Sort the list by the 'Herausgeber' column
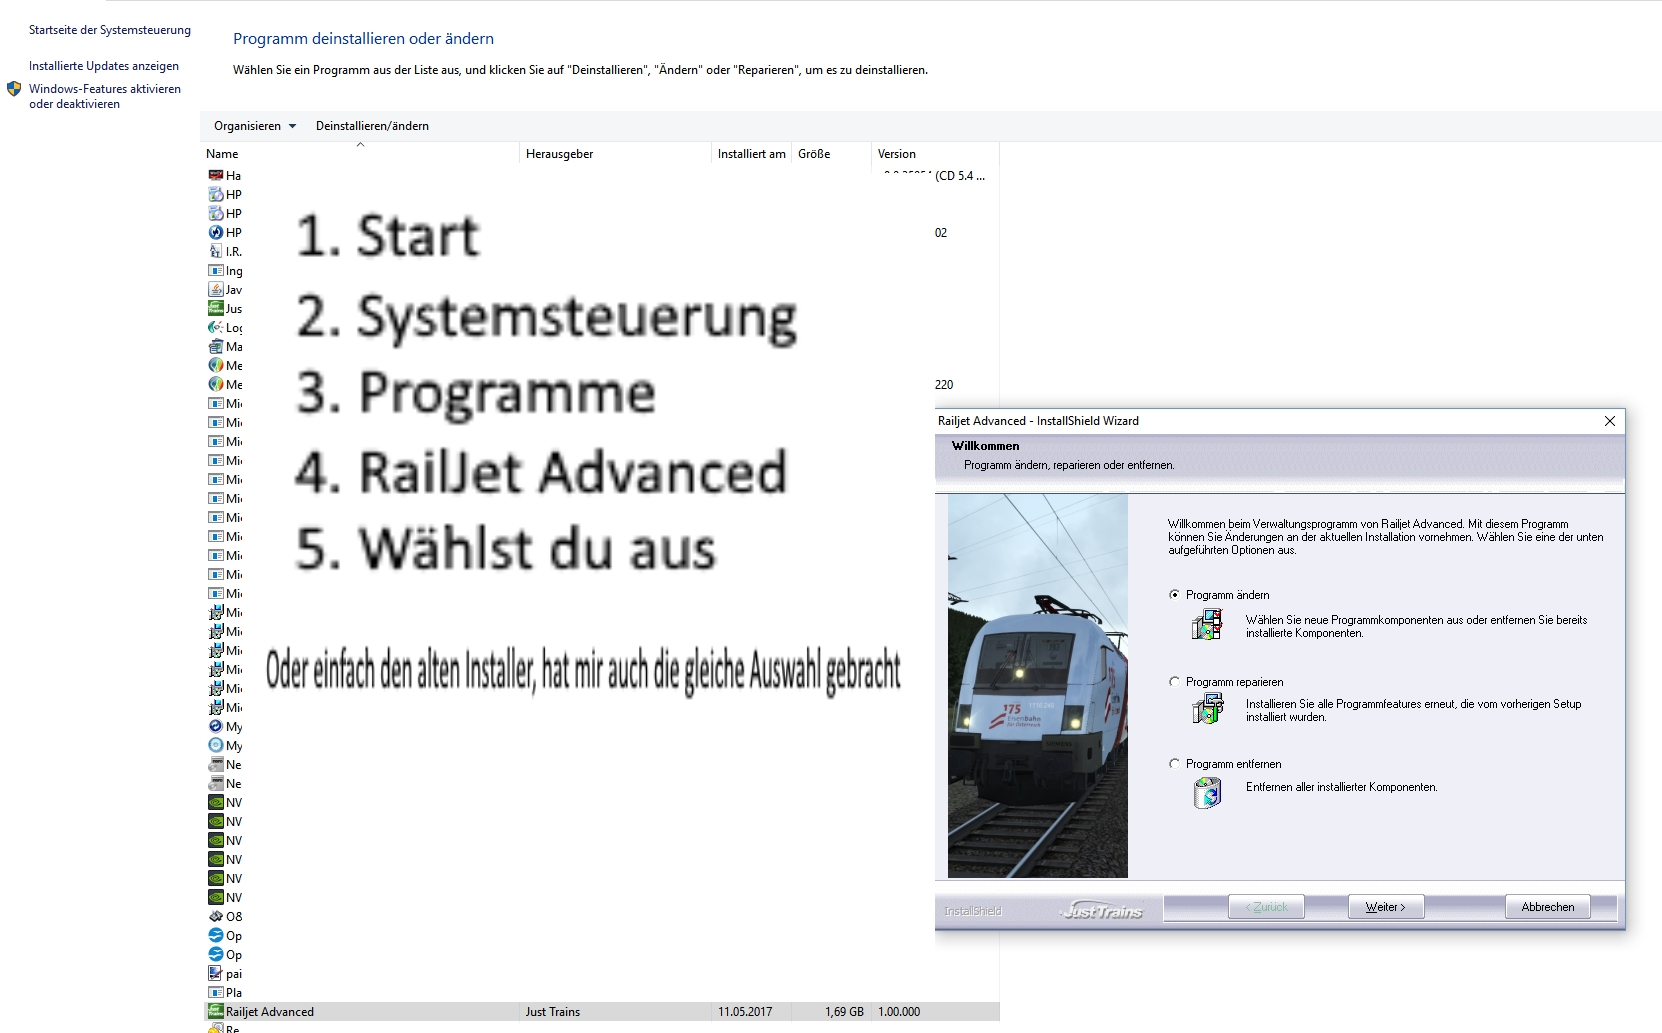 [x=615, y=154]
